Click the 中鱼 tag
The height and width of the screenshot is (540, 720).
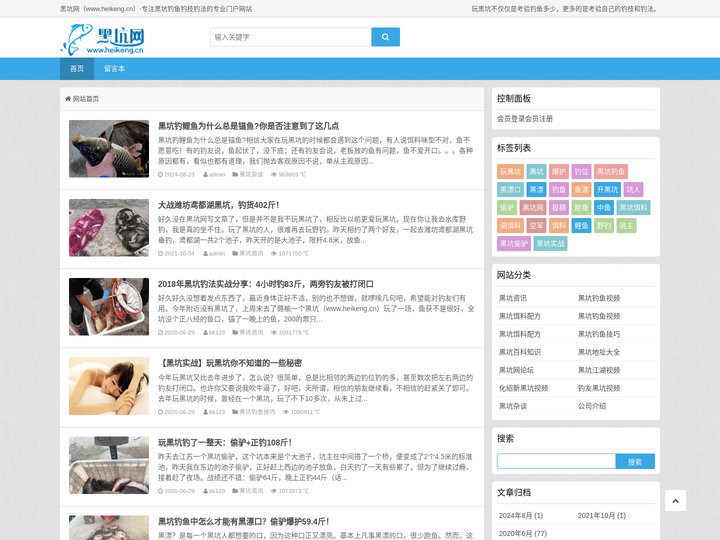(x=604, y=208)
